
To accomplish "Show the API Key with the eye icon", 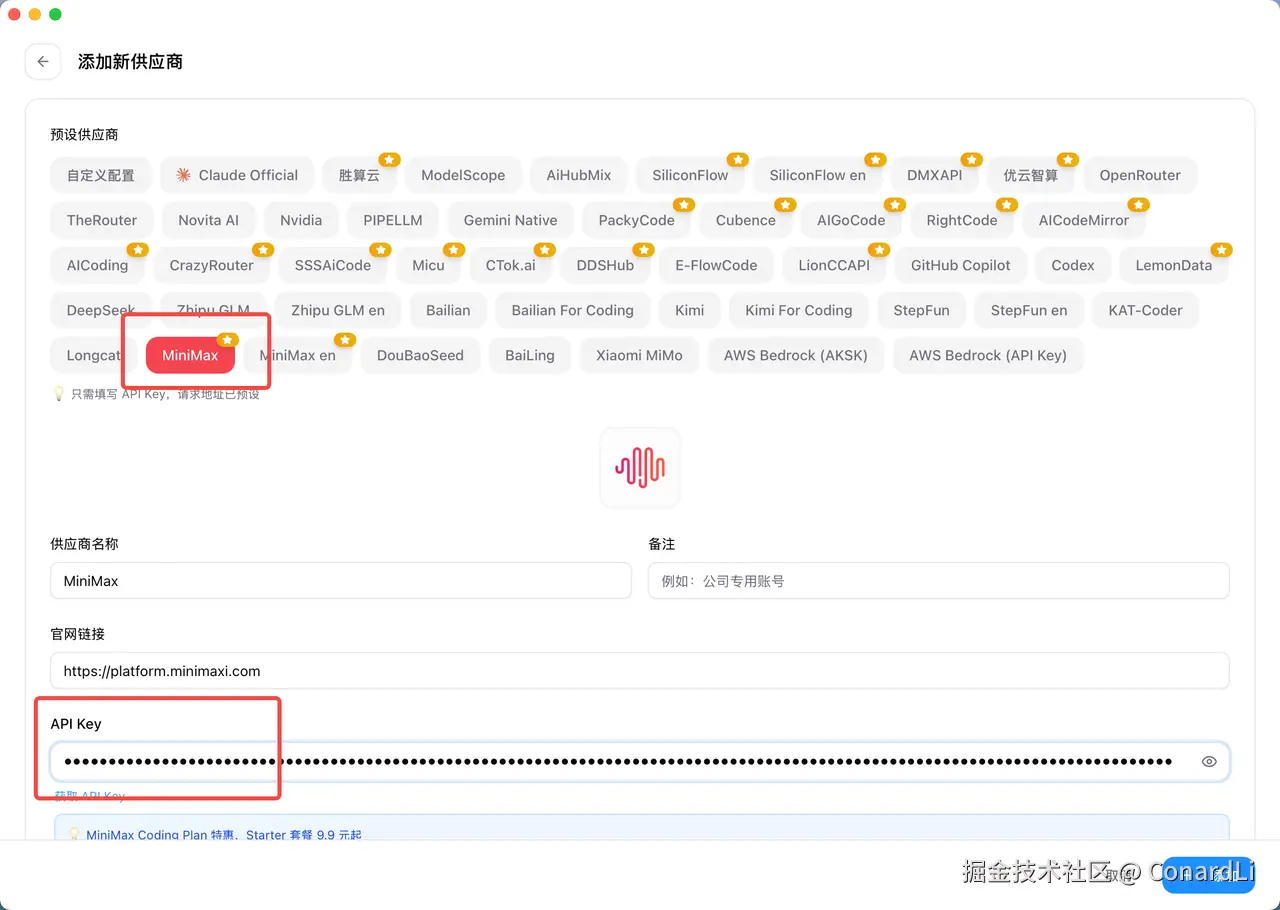I will (1209, 762).
